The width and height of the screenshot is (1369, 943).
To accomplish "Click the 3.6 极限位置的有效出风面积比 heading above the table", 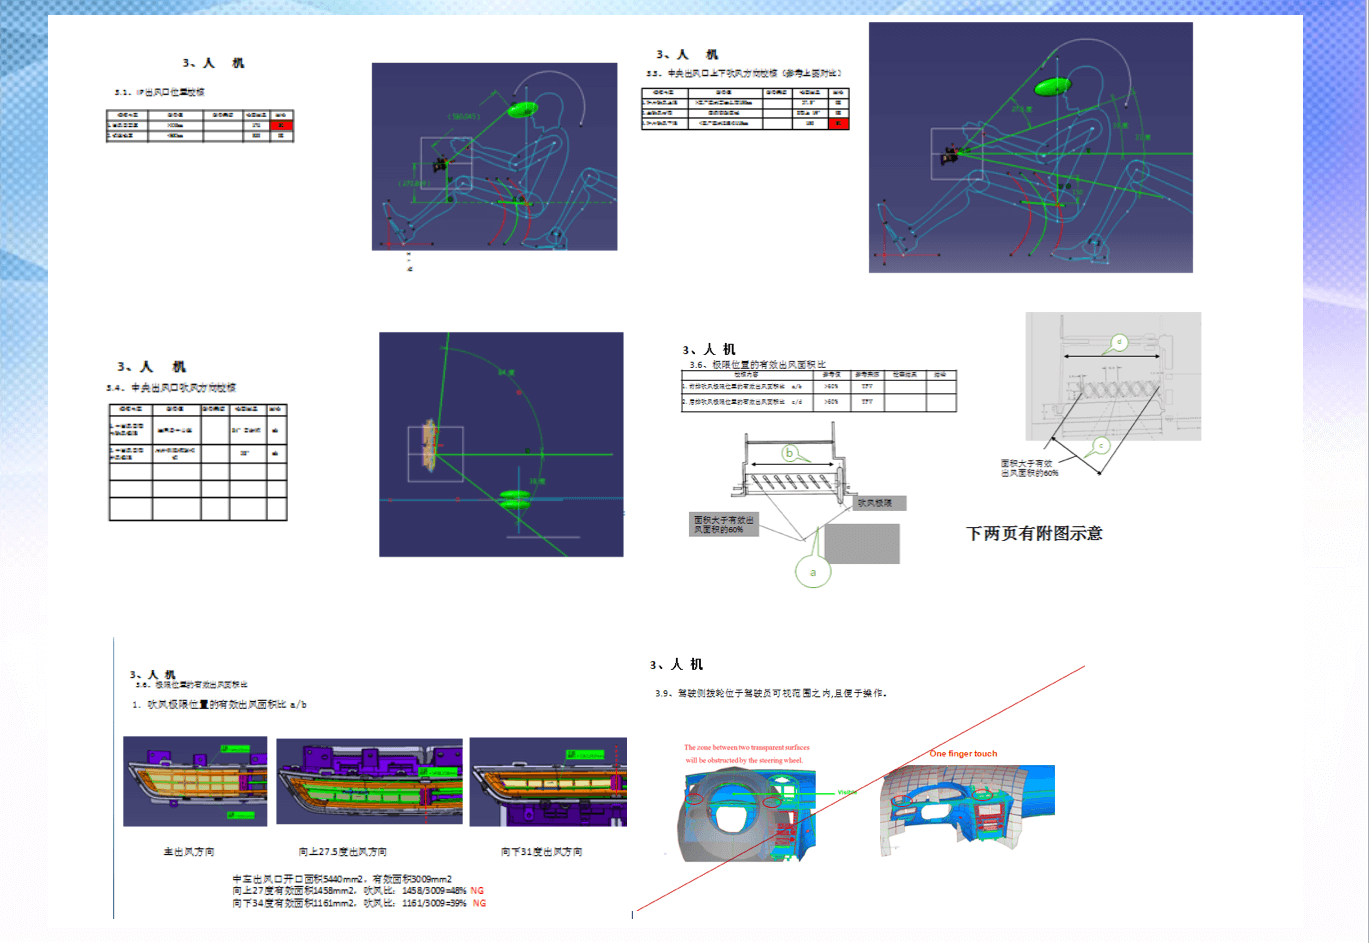I will pyautogui.click(x=758, y=365).
